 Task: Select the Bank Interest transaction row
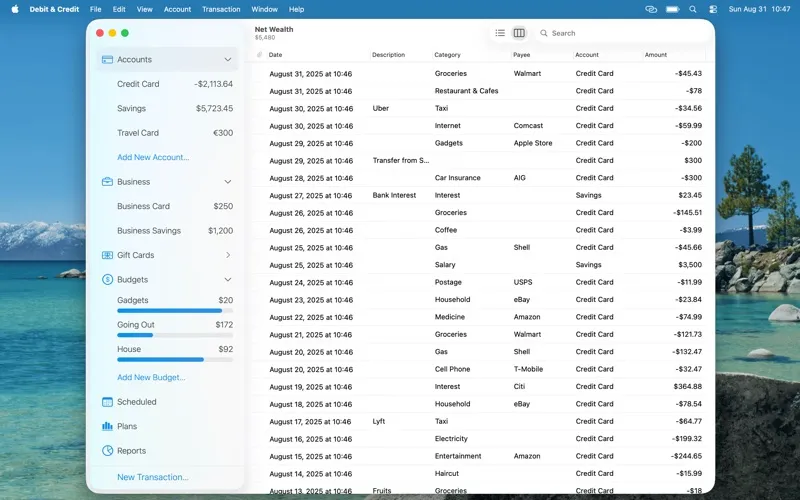(x=480, y=195)
